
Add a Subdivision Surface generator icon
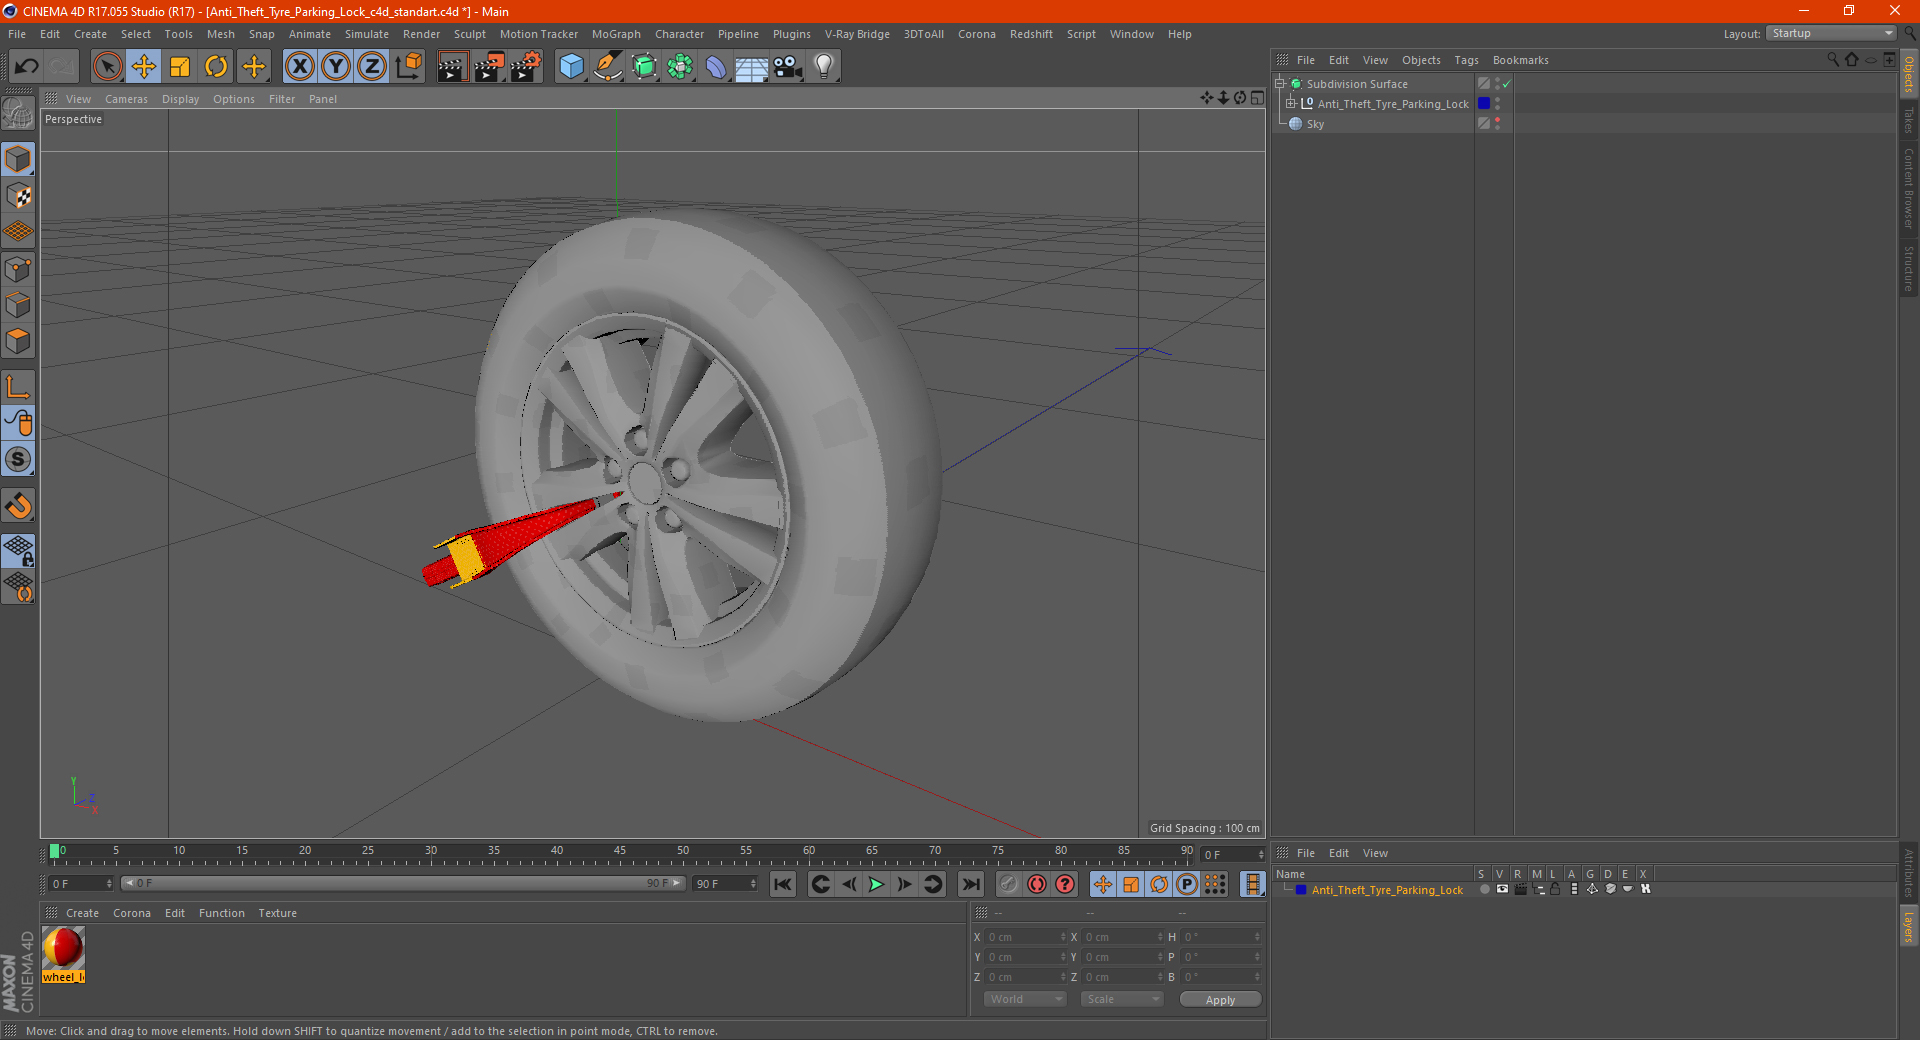[644, 67]
